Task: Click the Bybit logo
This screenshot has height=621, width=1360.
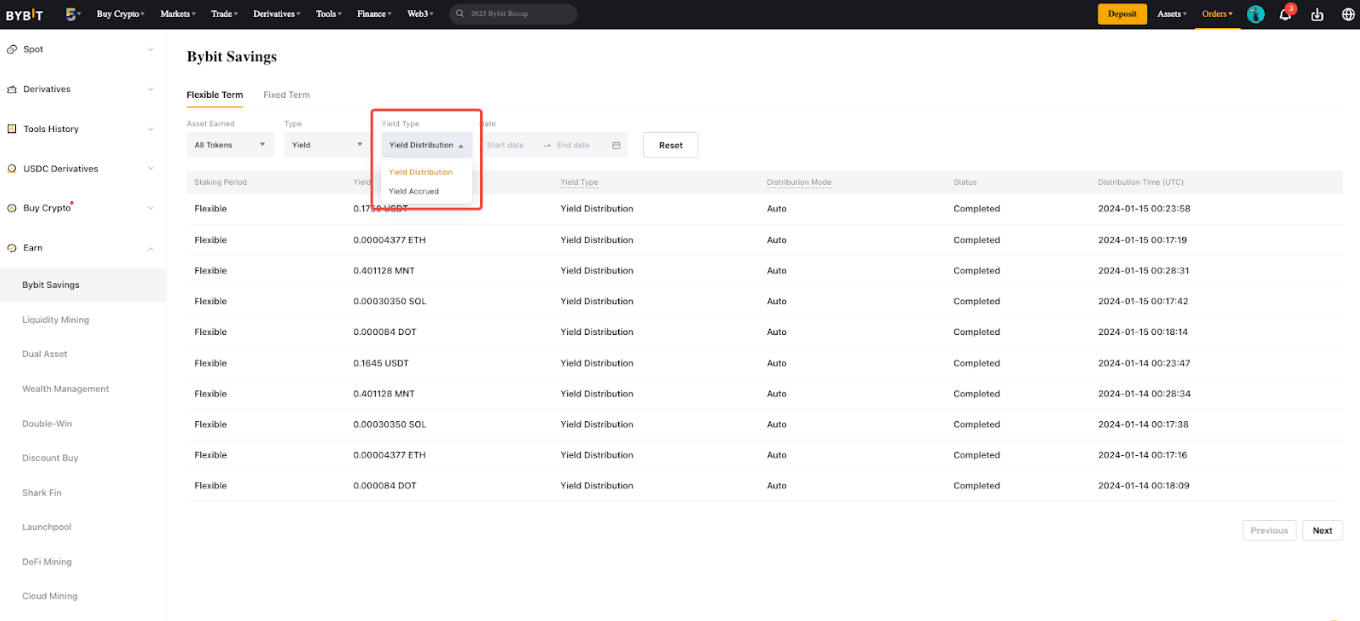Action: tap(24, 14)
